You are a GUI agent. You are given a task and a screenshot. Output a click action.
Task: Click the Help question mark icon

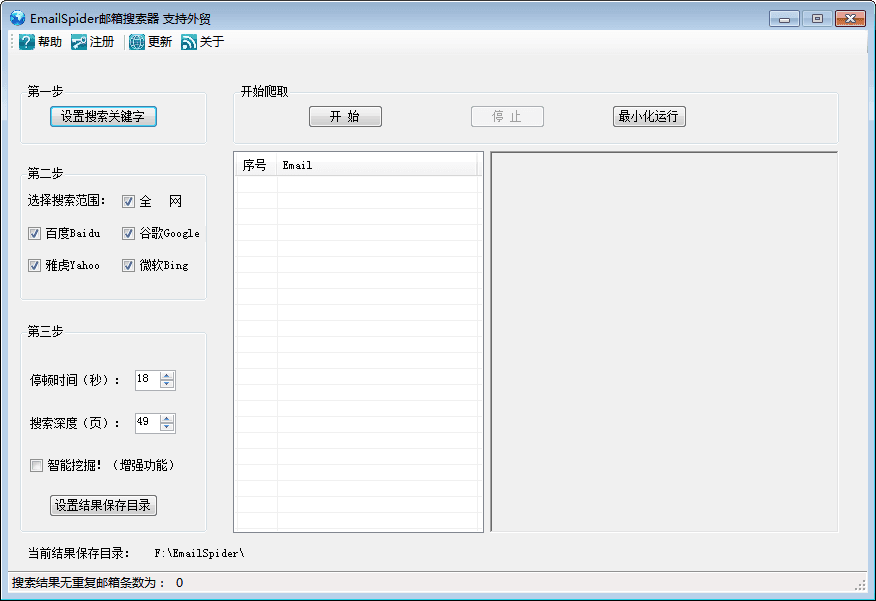pyautogui.click(x=27, y=42)
